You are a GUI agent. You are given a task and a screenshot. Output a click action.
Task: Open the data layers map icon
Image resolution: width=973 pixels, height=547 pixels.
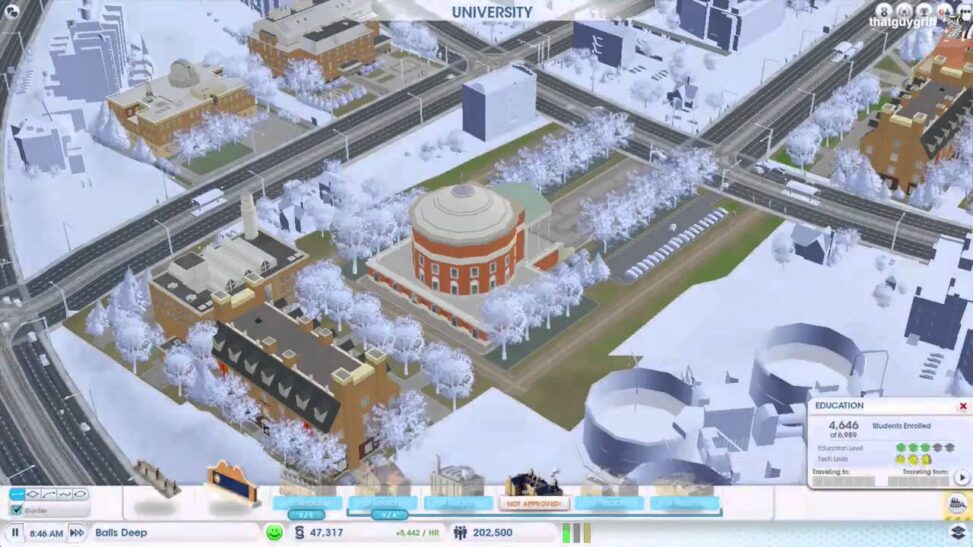(959, 532)
